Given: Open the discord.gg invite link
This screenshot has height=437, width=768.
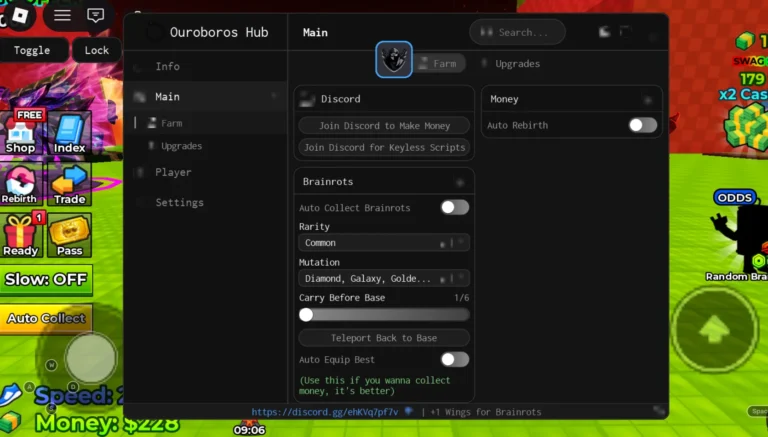Looking at the screenshot, I should point(325,412).
